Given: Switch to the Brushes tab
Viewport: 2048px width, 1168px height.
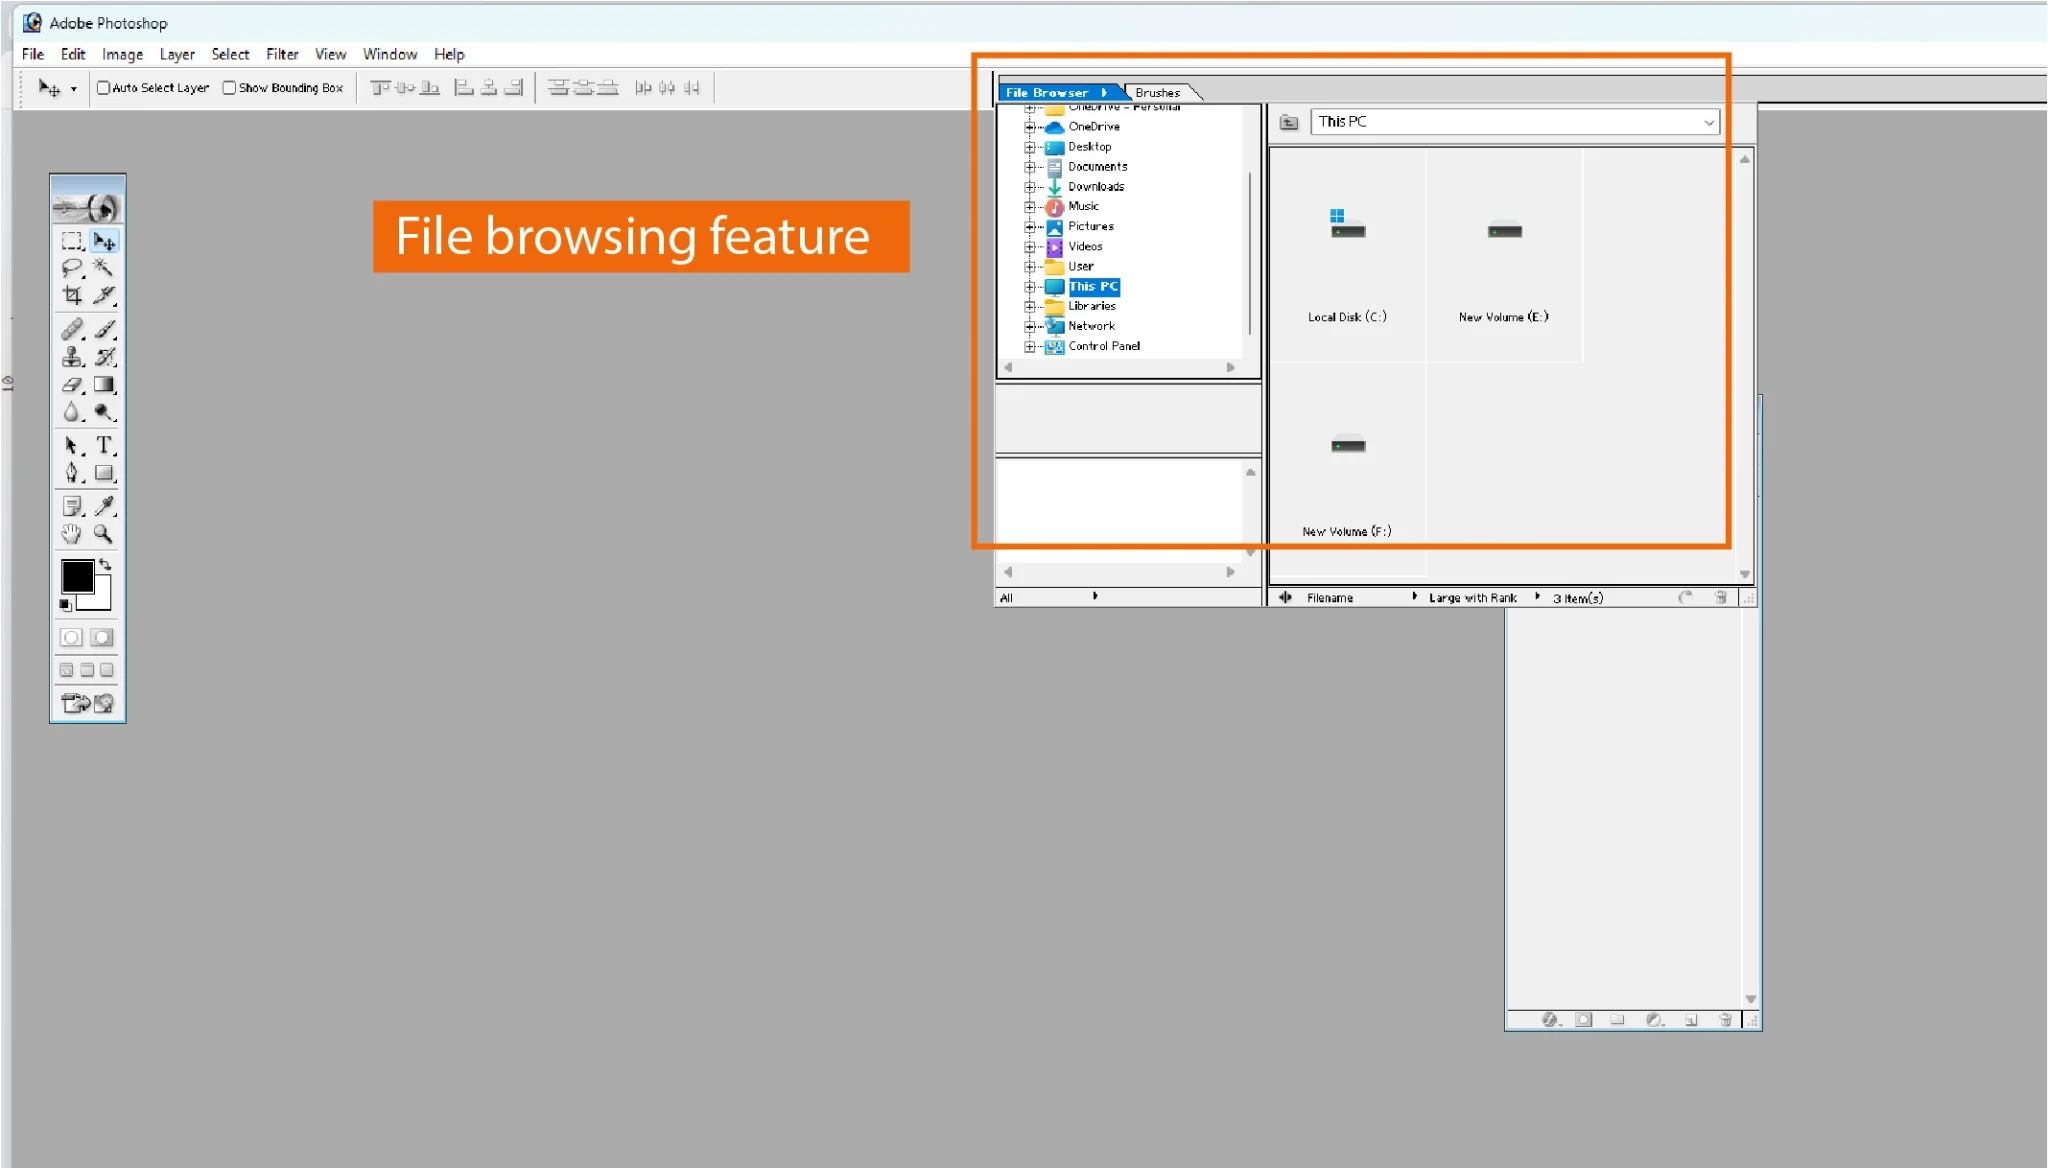Looking at the screenshot, I should click(1157, 92).
